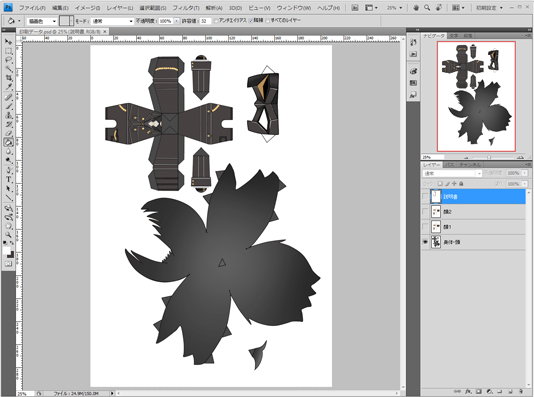The image size is (534, 397).
Task: Uncheck the 隣接 checkbox
Action: coord(251,21)
